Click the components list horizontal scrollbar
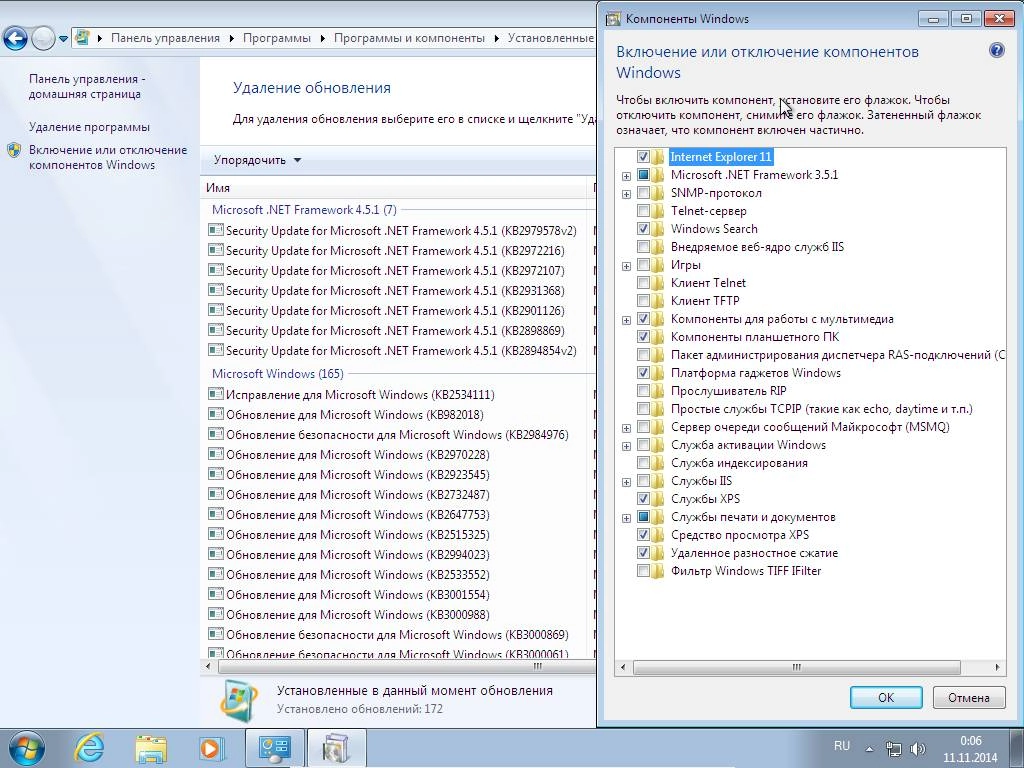 796,667
